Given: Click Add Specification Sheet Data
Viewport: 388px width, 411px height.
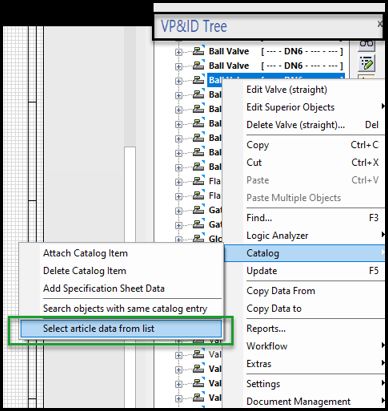Looking at the screenshot, I should [x=104, y=288].
